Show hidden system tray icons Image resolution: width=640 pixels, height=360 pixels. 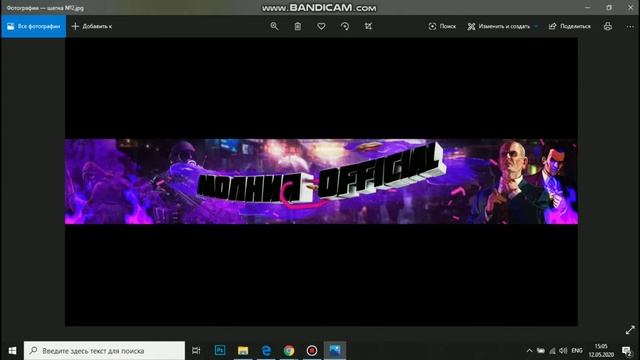[529, 351]
